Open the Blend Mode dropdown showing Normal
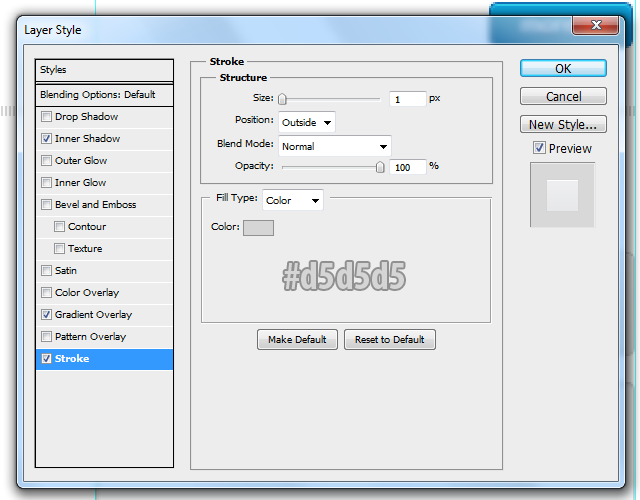Image resolution: width=640 pixels, height=500 pixels. [x=335, y=146]
